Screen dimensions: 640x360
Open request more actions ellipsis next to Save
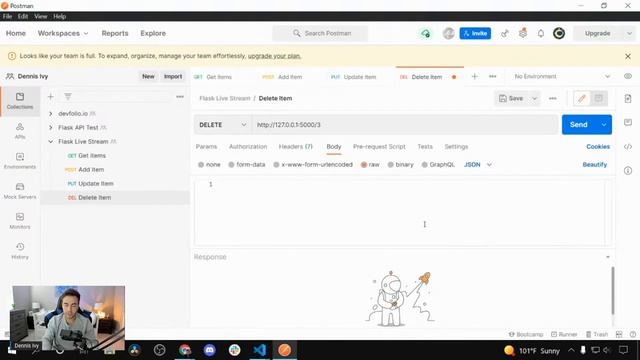click(x=553, y=98)
